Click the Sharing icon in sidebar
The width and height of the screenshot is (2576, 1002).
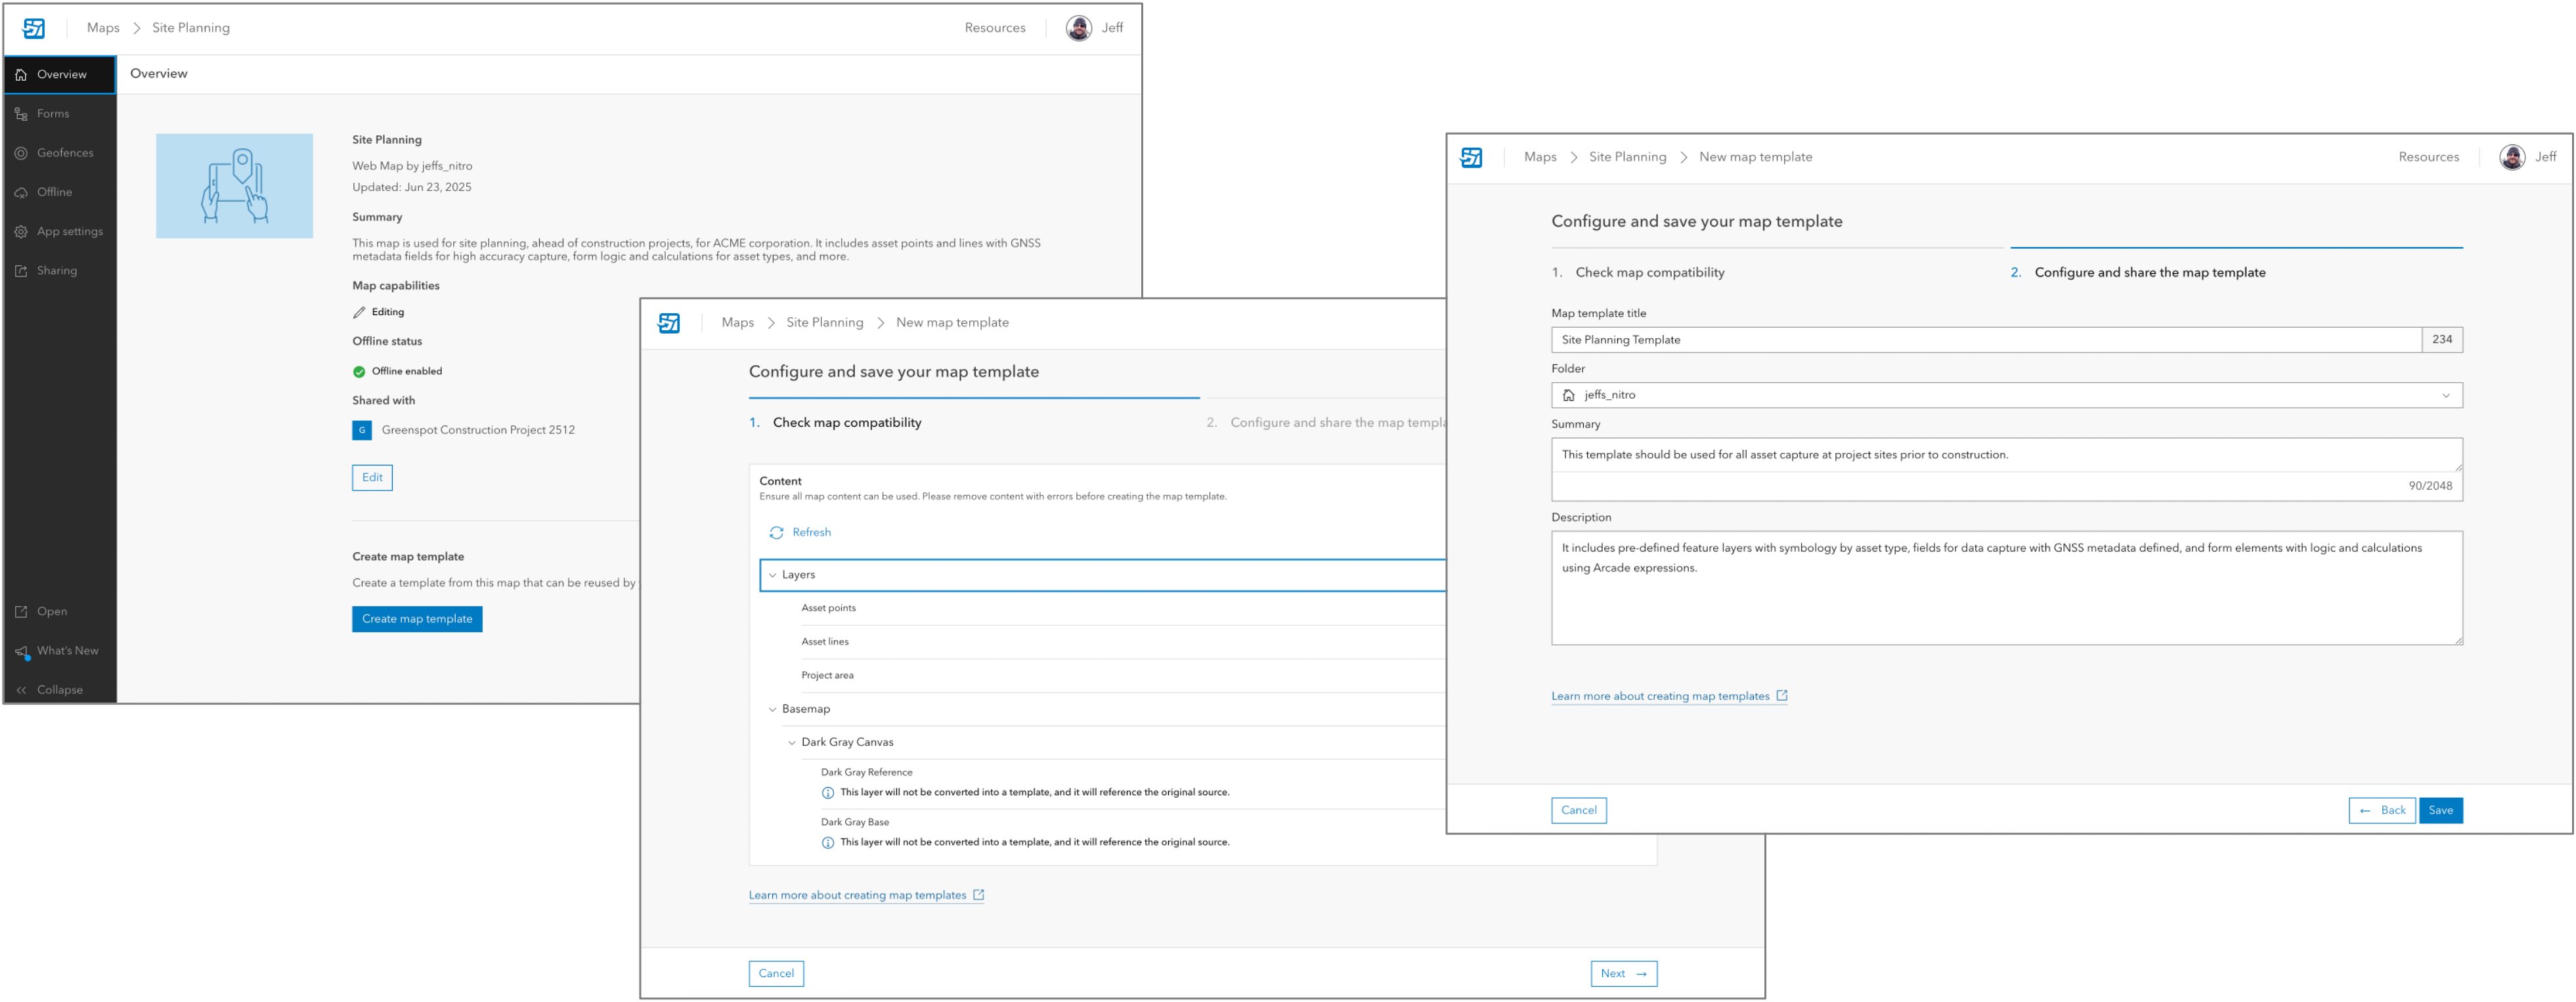[x=21, y=271]
